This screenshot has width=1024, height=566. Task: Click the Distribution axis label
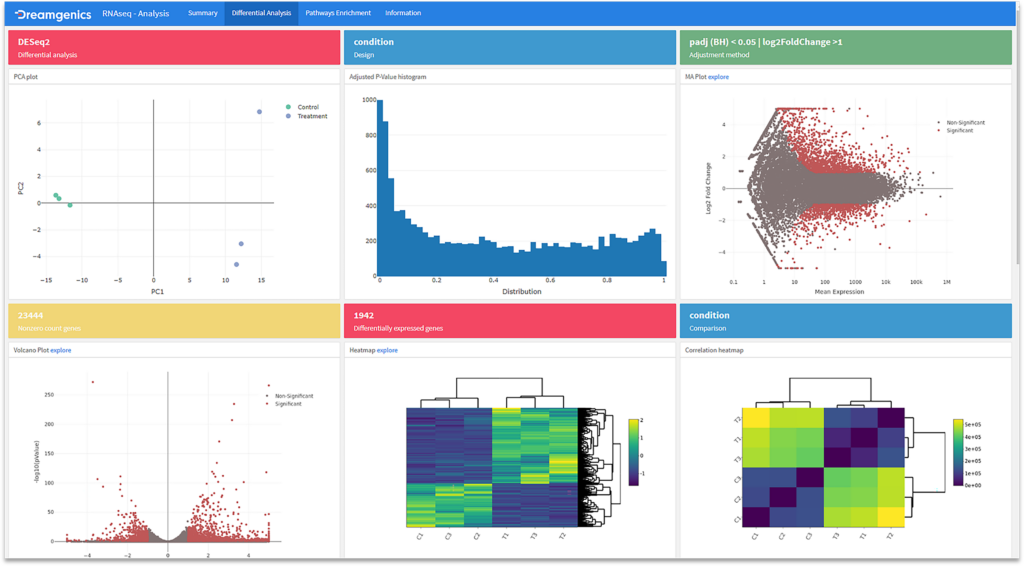(522, 292)
